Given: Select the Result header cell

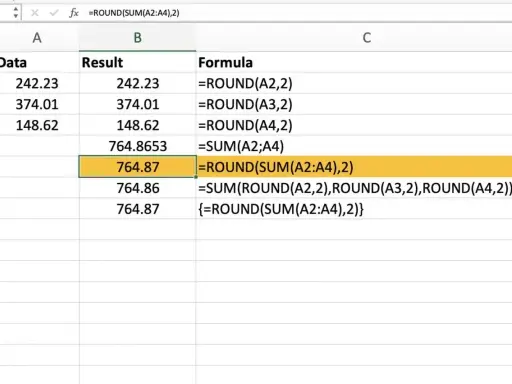Looking at the screenshot, I should (138, 62).
